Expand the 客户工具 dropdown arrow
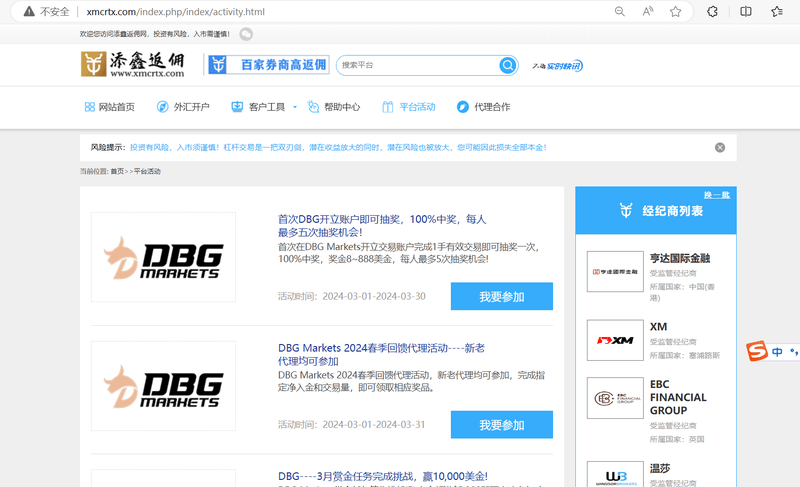Image resolution: width=800 pixels, height=487 pixels. 295,107
